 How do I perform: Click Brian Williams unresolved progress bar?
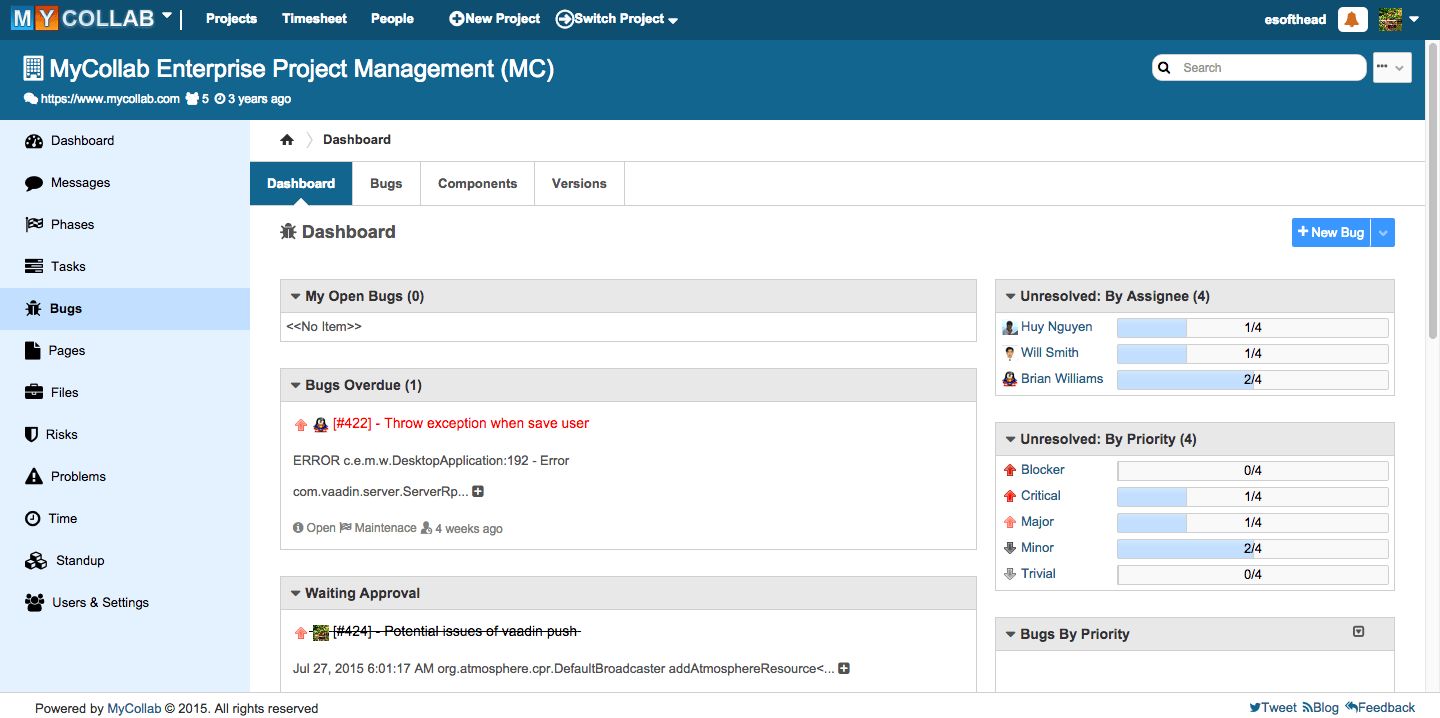[x=1253, y=379]
